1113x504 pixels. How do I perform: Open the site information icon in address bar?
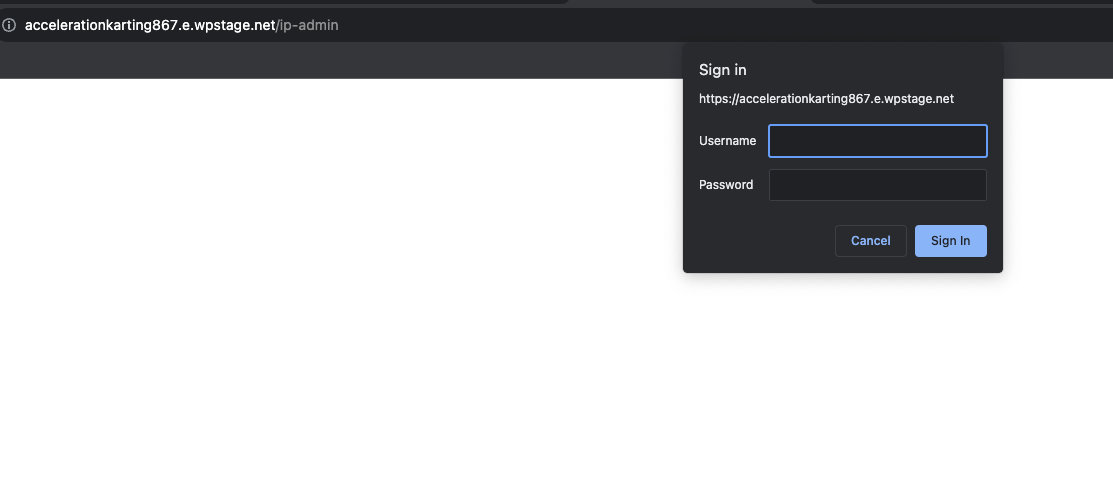click(x=9, y=25)
